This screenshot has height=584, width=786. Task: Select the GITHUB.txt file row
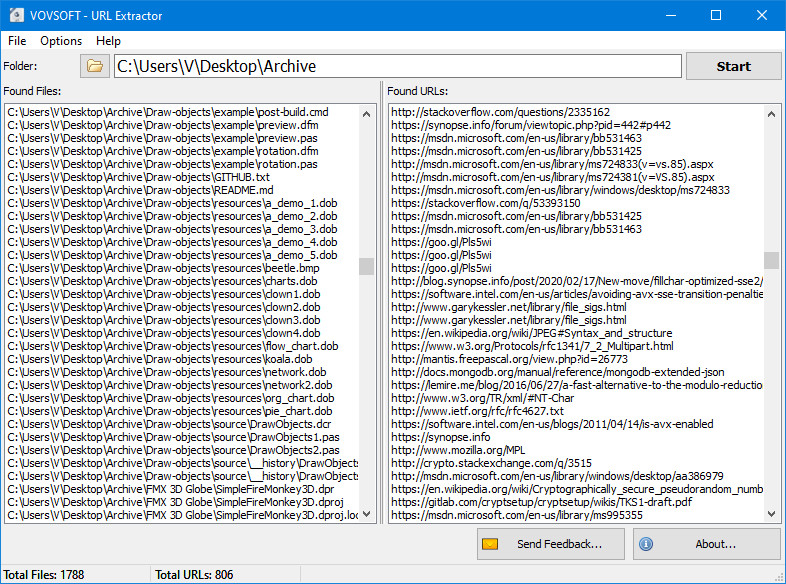click(182, 177)
